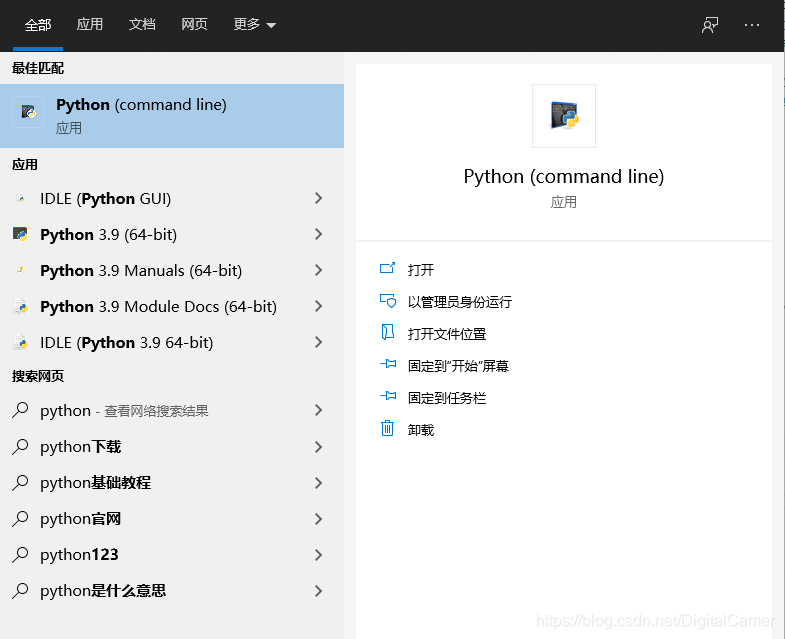
Task: Expand arrow for IDLE (Python GUI)
Action: [318, 198]
